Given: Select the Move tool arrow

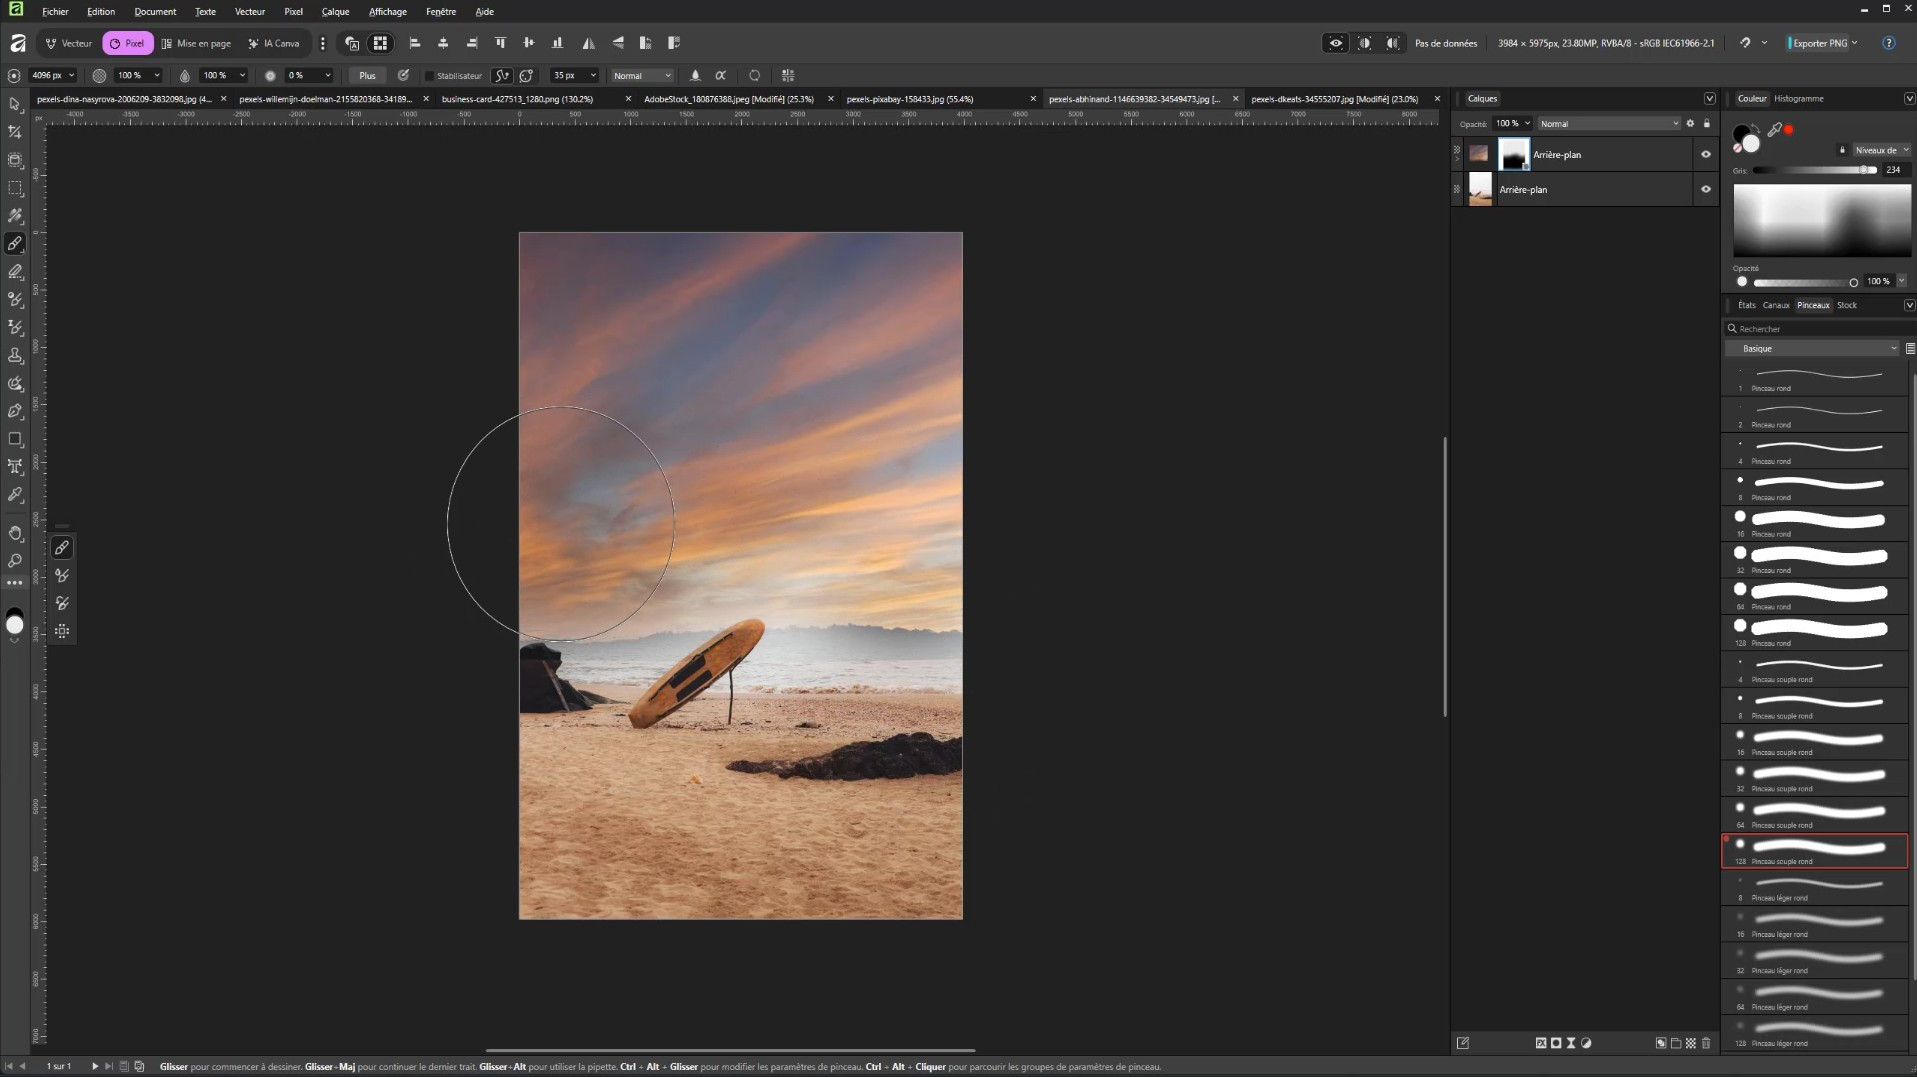Looking at the screenshot, I should pos(15,104).
